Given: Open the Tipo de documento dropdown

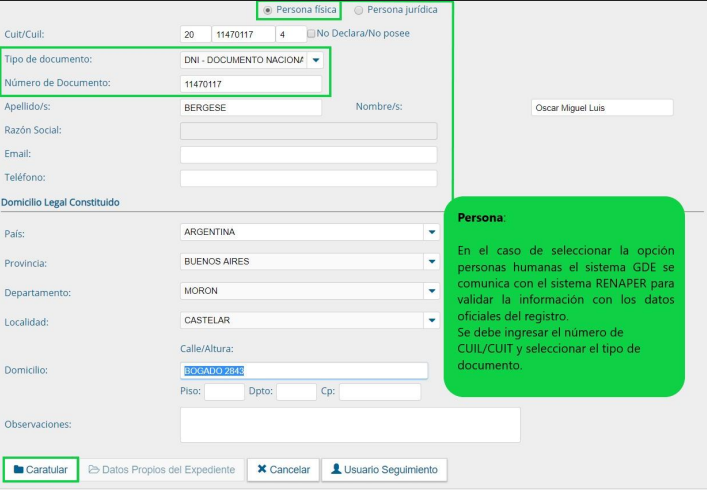Looking at the screenshot, I should click(315, 60).
